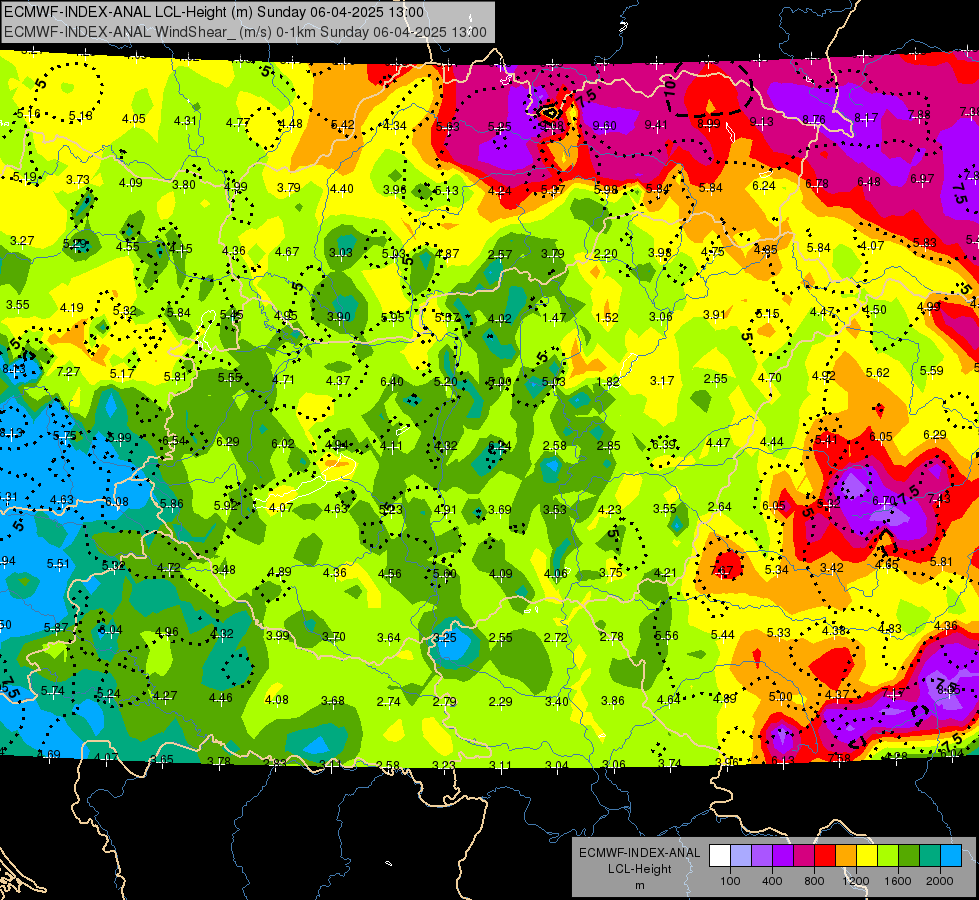Click wind shear value 5.59
Viewport: 979px width, 900px height.
932,371
